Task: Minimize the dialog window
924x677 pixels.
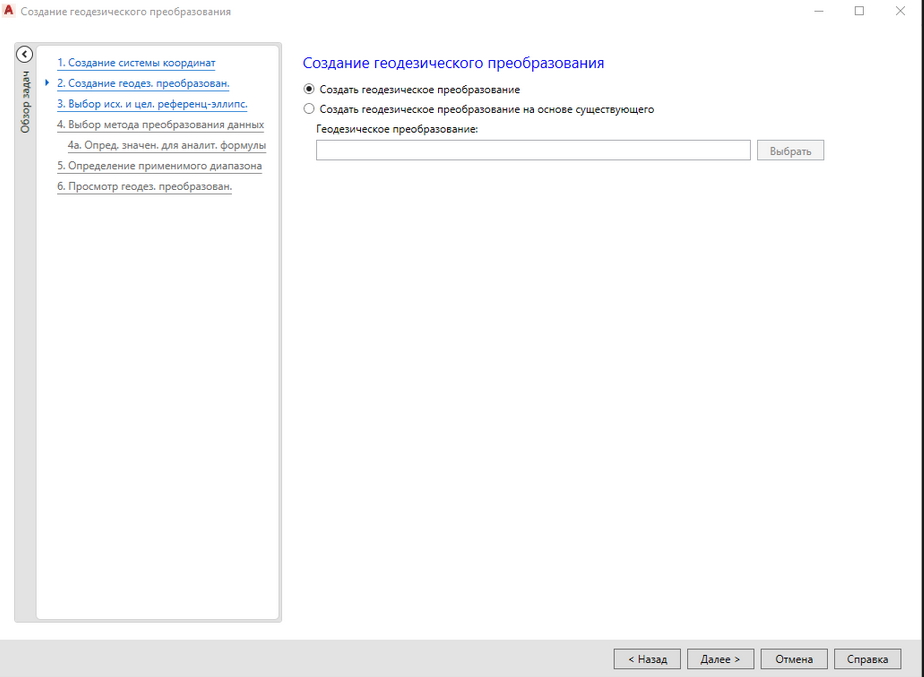Action: pyautogui.click(x=819, y=11)
